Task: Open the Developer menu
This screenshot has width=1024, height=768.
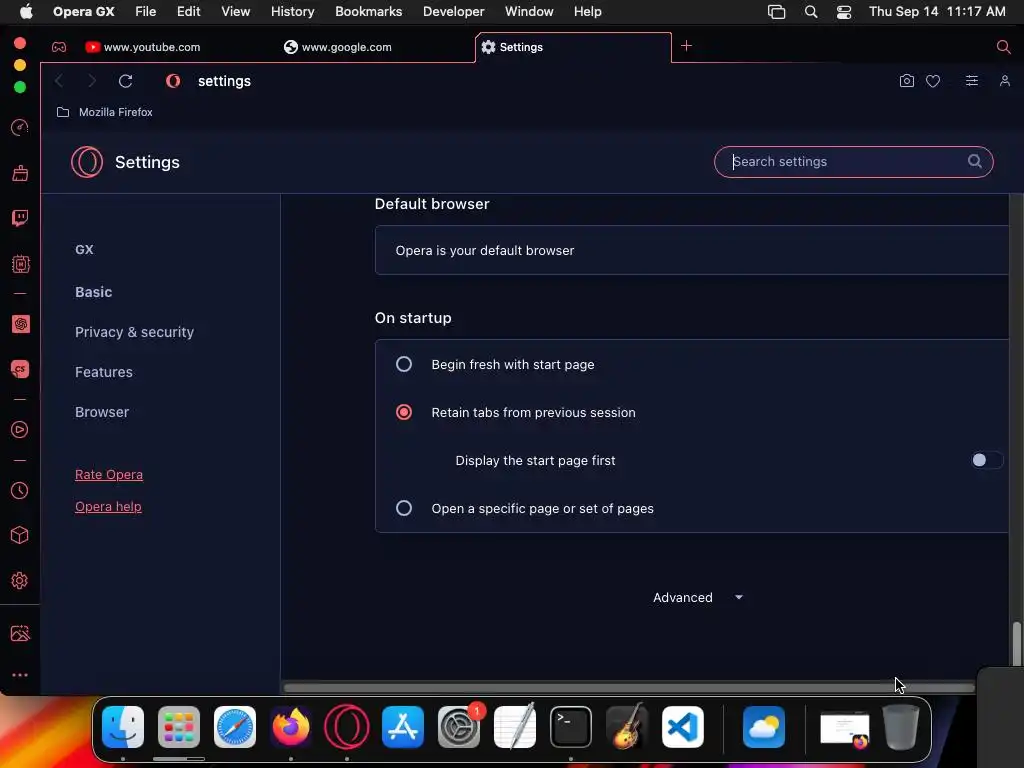Action: coord(453,12)
